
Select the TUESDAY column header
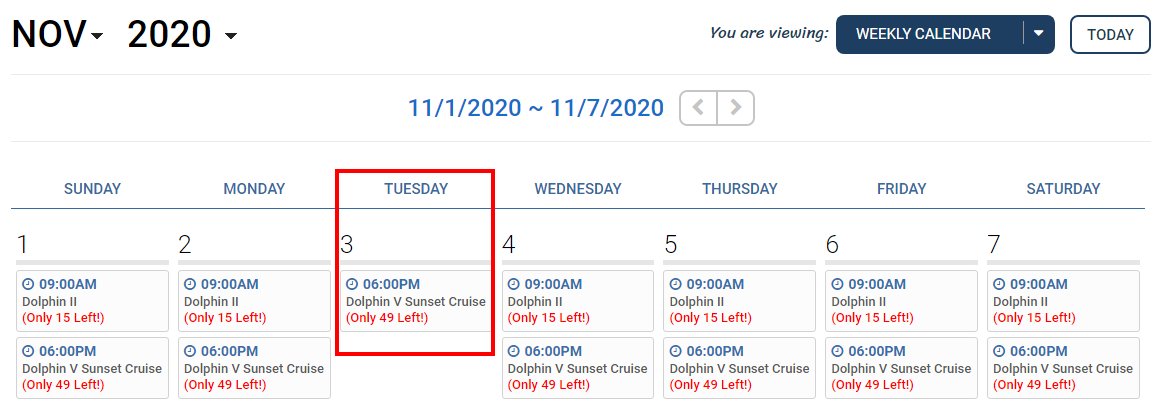click(416, 189)
